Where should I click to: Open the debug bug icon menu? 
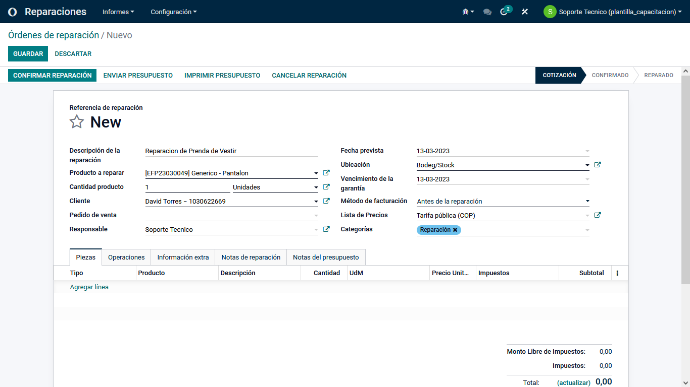467,12
